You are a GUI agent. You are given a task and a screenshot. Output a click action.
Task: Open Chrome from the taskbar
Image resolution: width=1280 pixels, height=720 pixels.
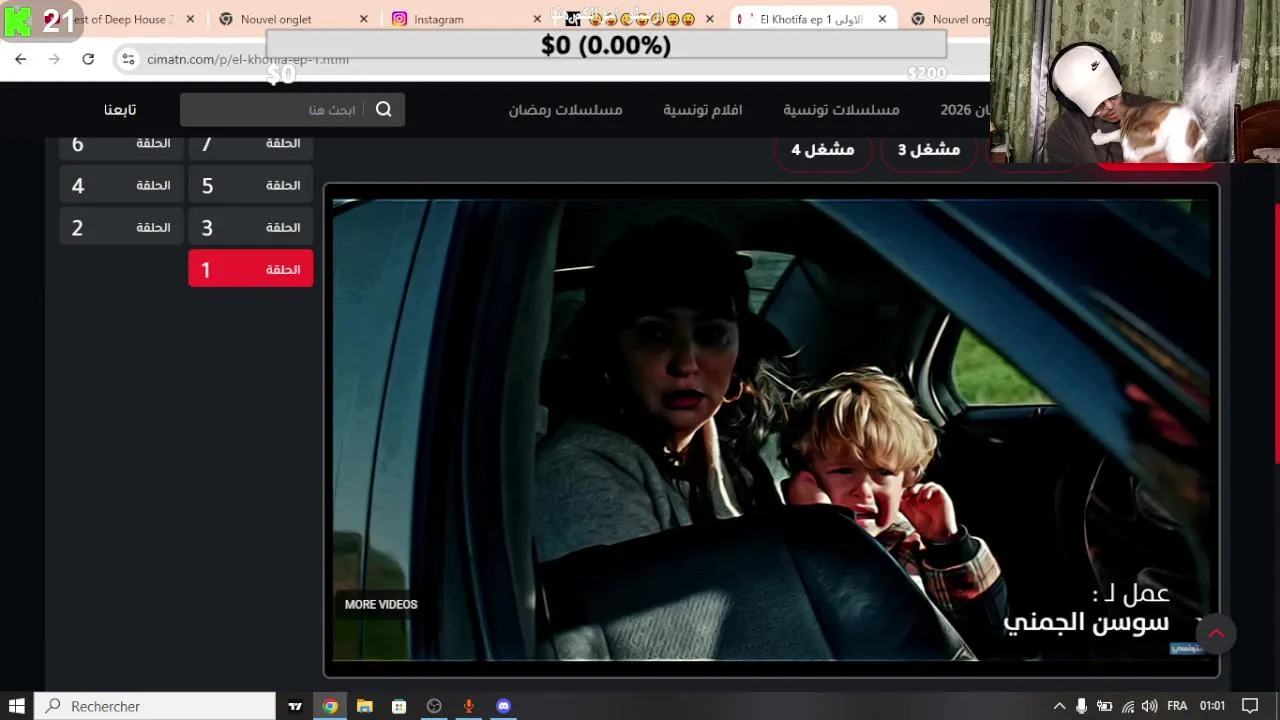pos(330,706)
